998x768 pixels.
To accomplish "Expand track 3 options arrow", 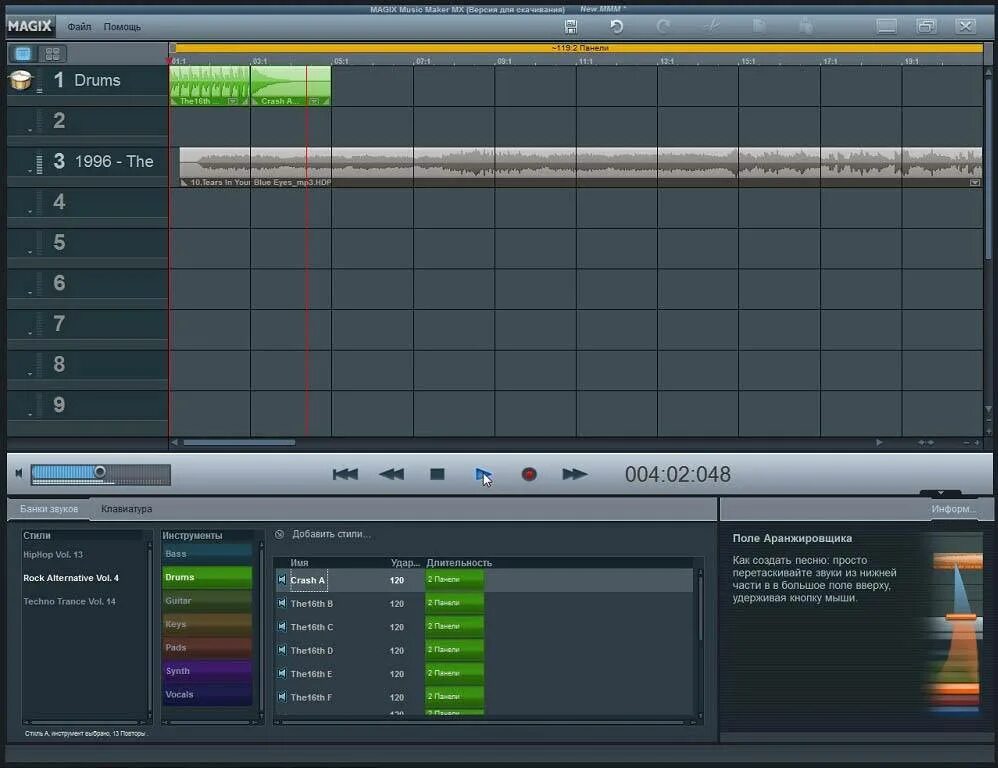I will (x=30, y=171).
